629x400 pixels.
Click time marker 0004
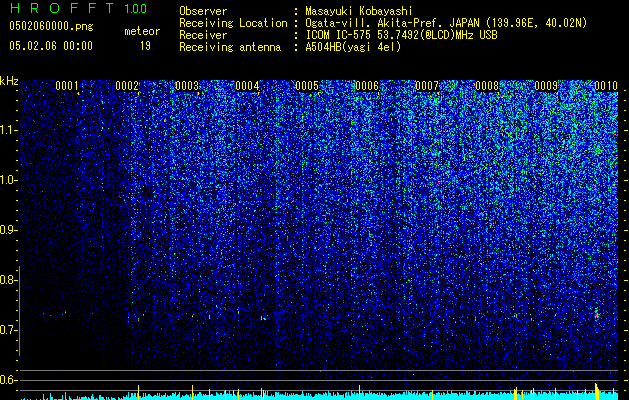247,86
